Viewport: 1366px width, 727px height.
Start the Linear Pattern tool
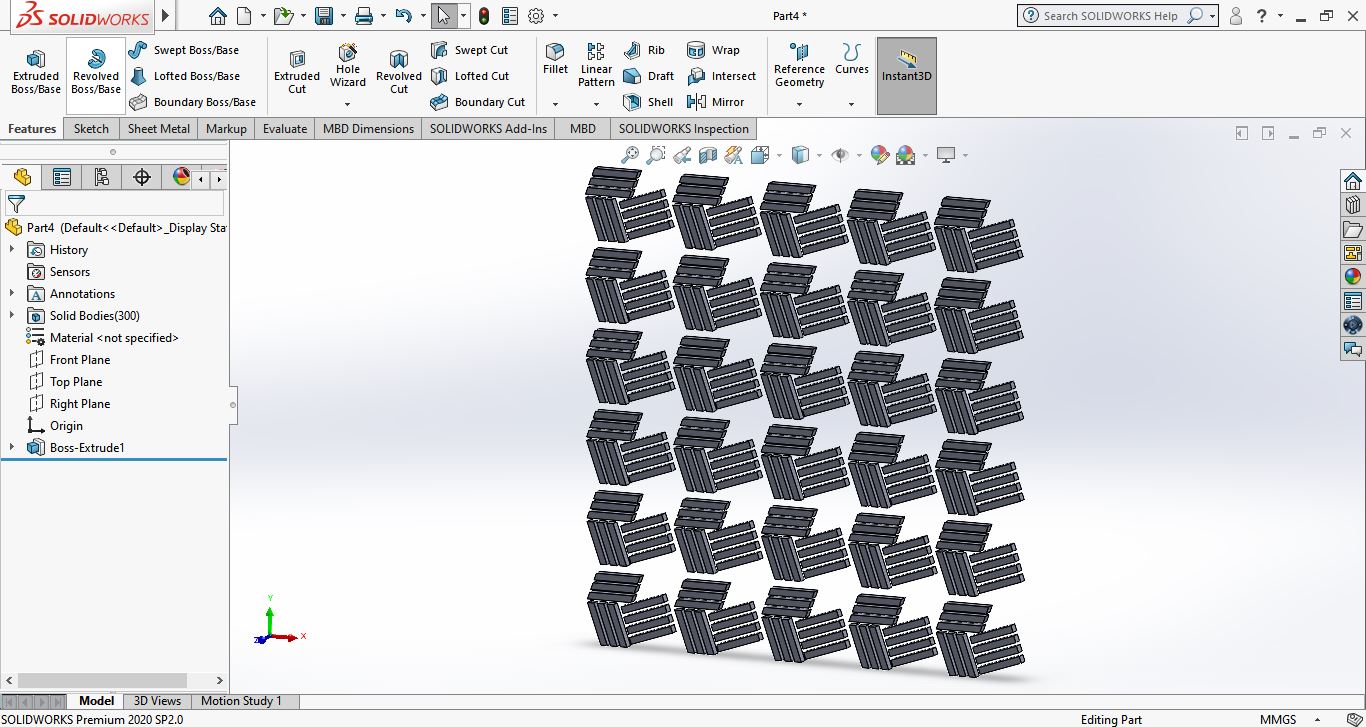tap(596, 66)
